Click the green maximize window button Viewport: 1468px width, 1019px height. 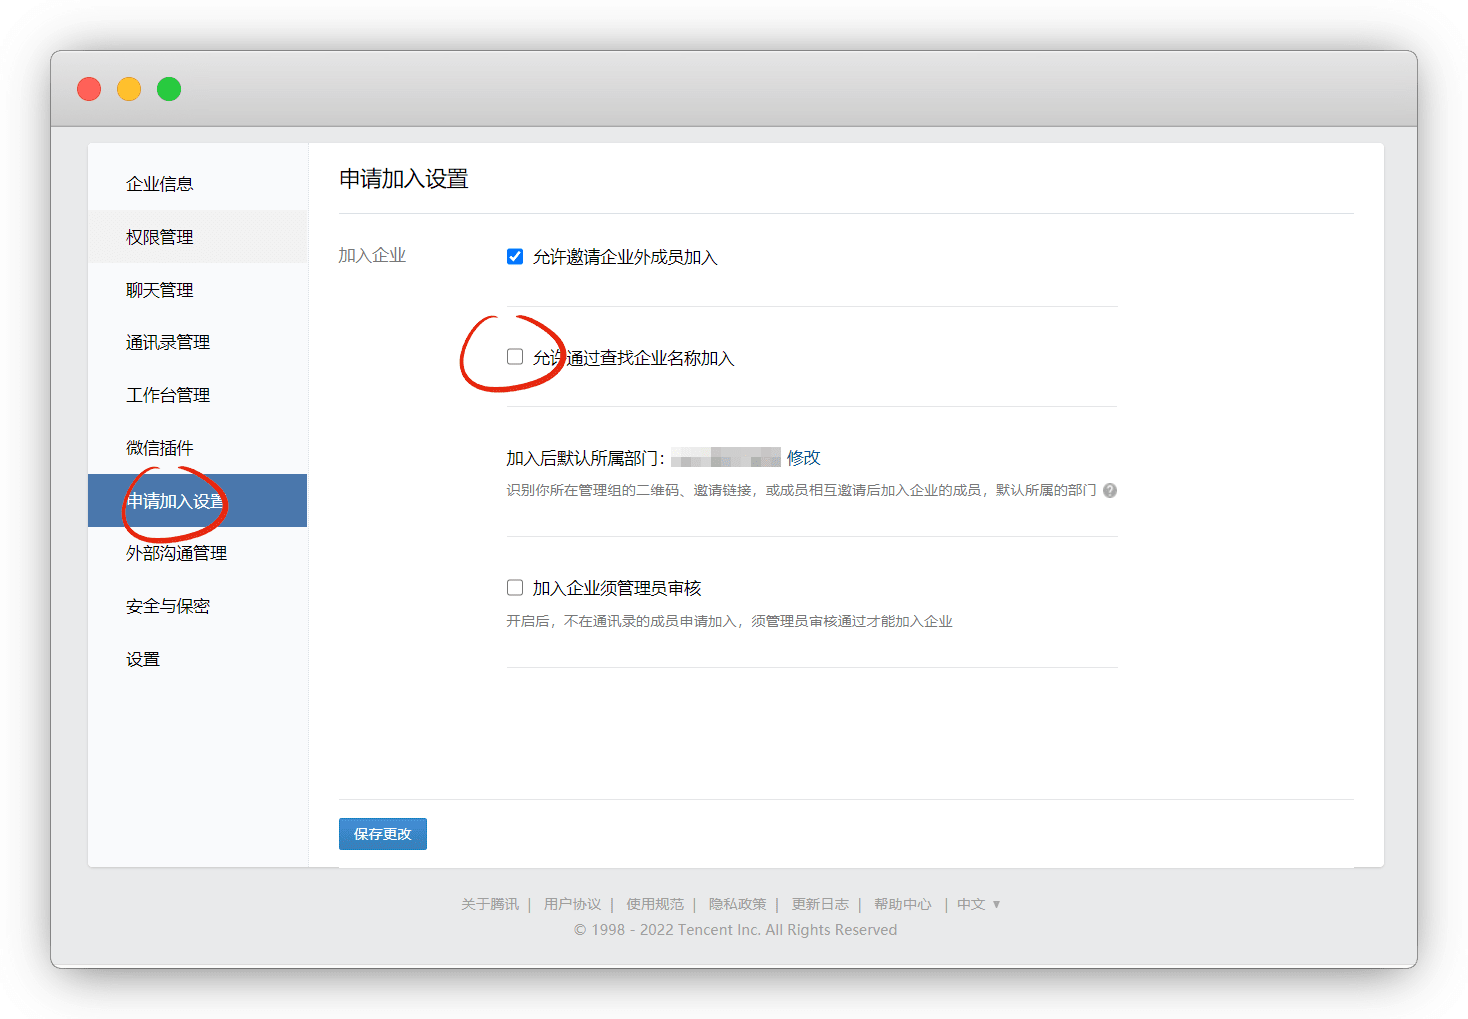[x=169, y=89]
